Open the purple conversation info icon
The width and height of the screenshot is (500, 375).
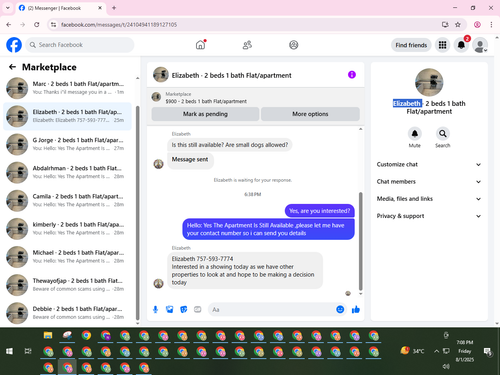[x=352, y=75]
